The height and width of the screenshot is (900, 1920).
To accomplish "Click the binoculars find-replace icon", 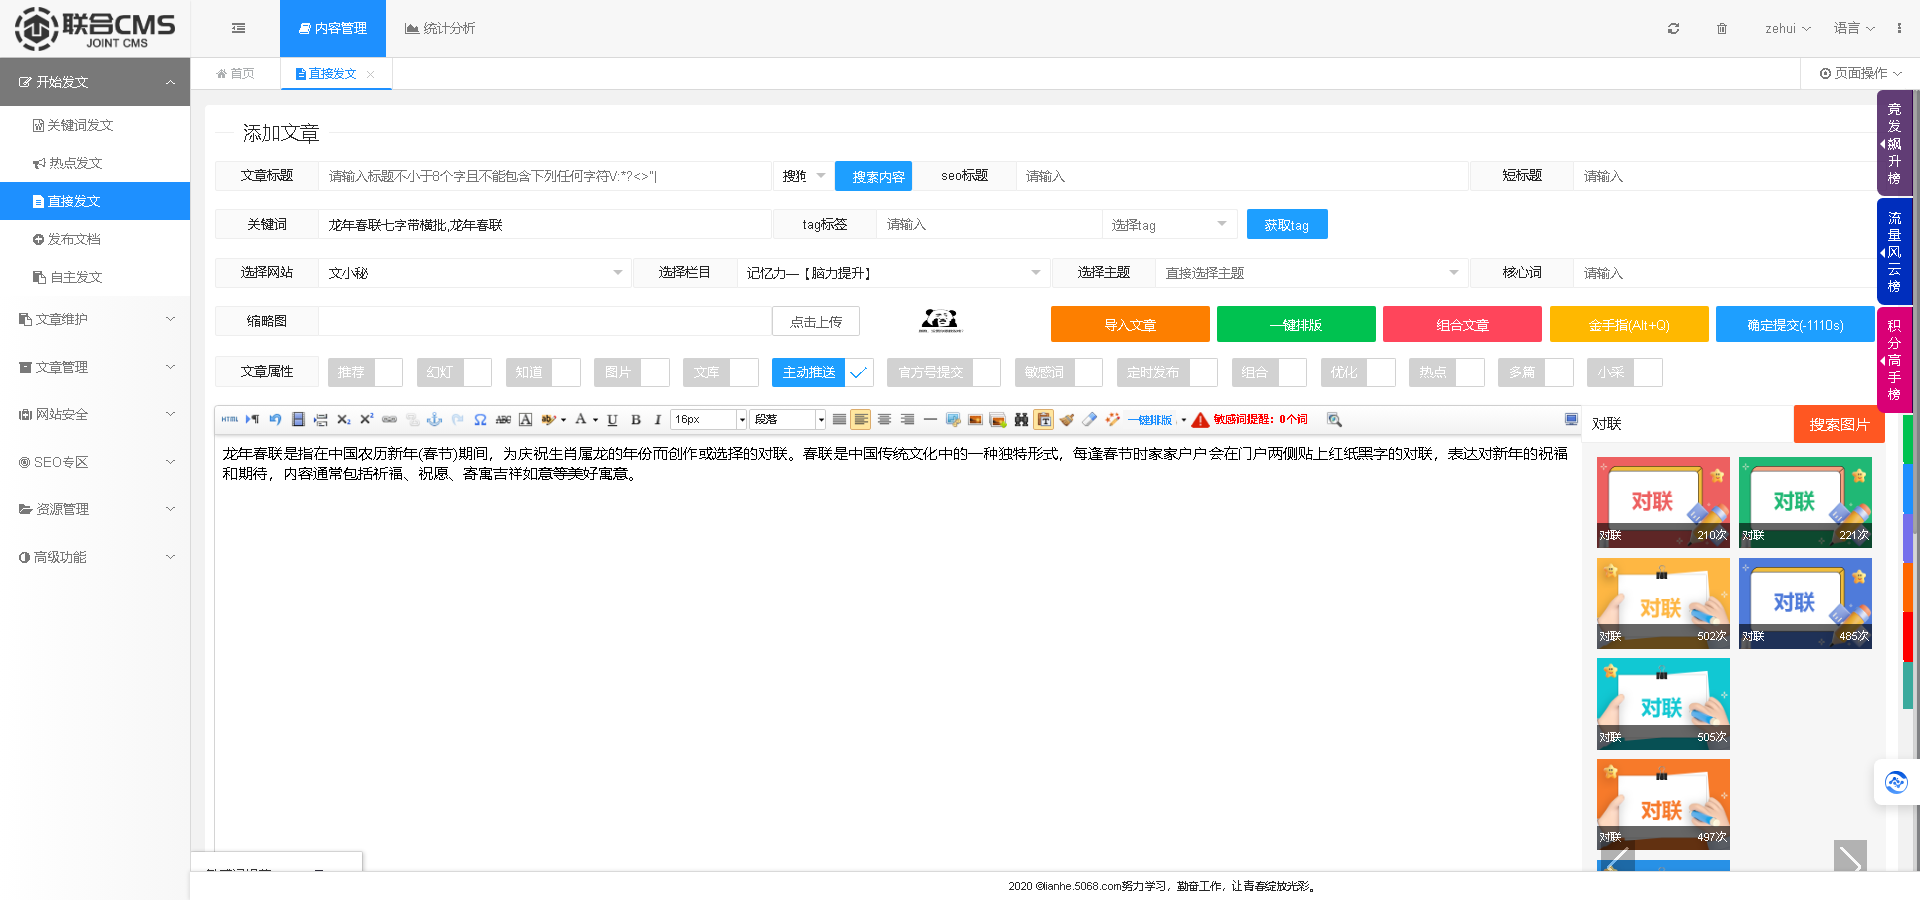I will pos(1020,420).
